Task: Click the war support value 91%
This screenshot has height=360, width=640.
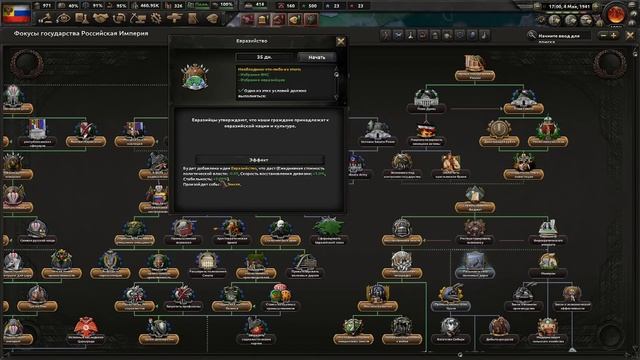Action: coord(98,6)
